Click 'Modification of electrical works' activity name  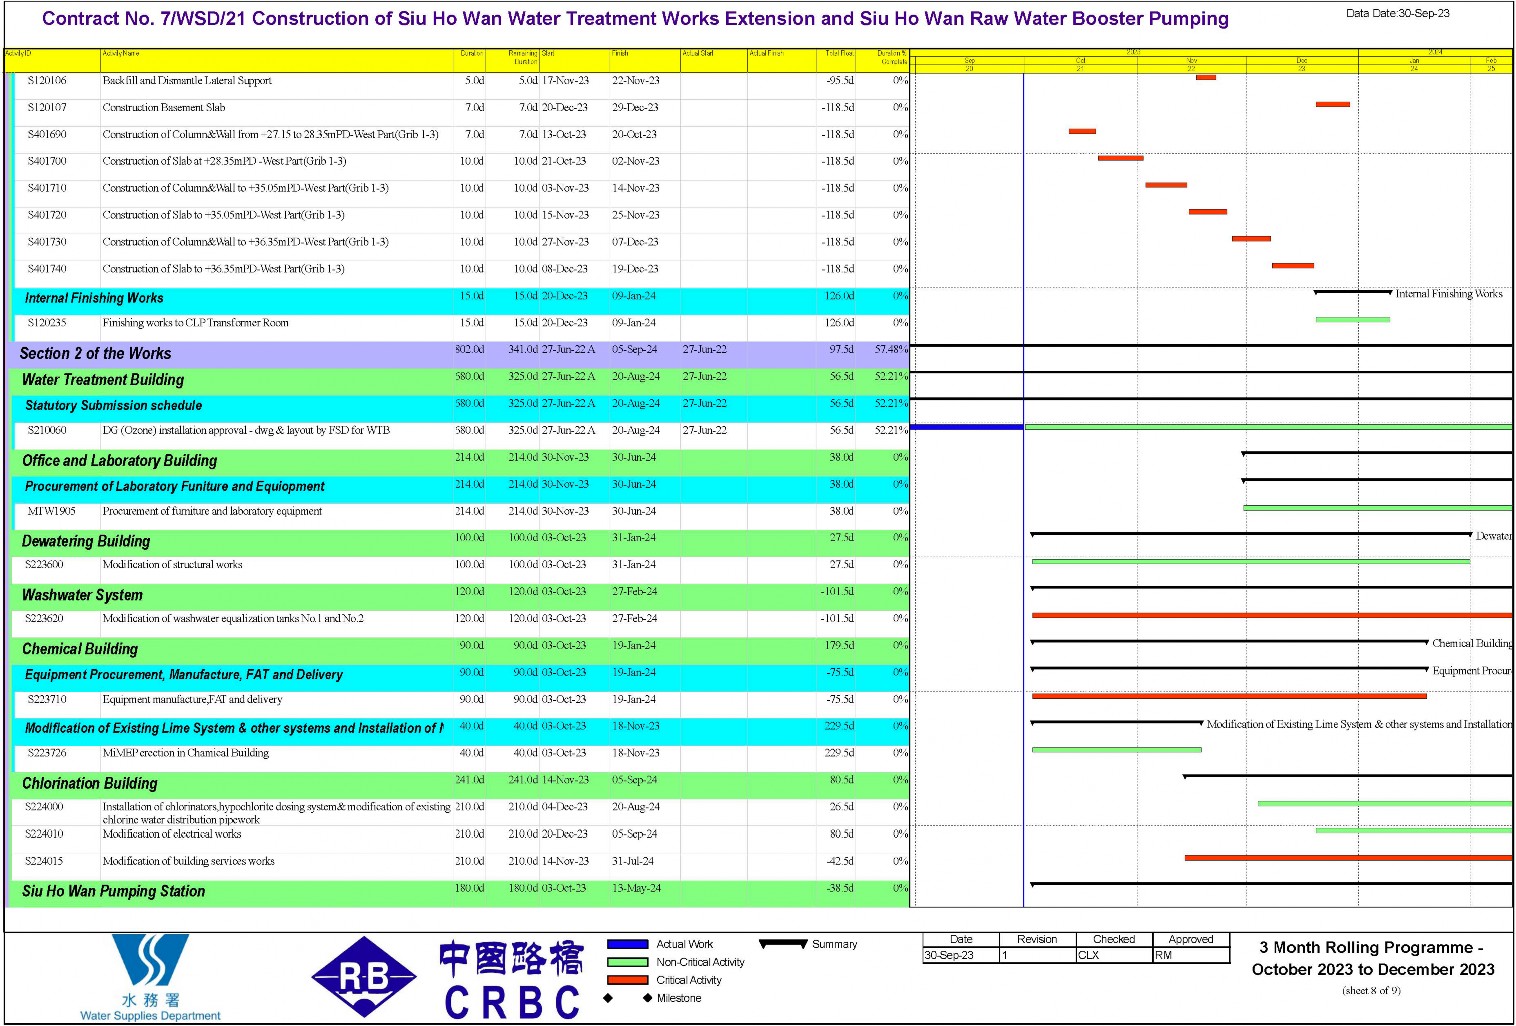(x=171, y=835)
